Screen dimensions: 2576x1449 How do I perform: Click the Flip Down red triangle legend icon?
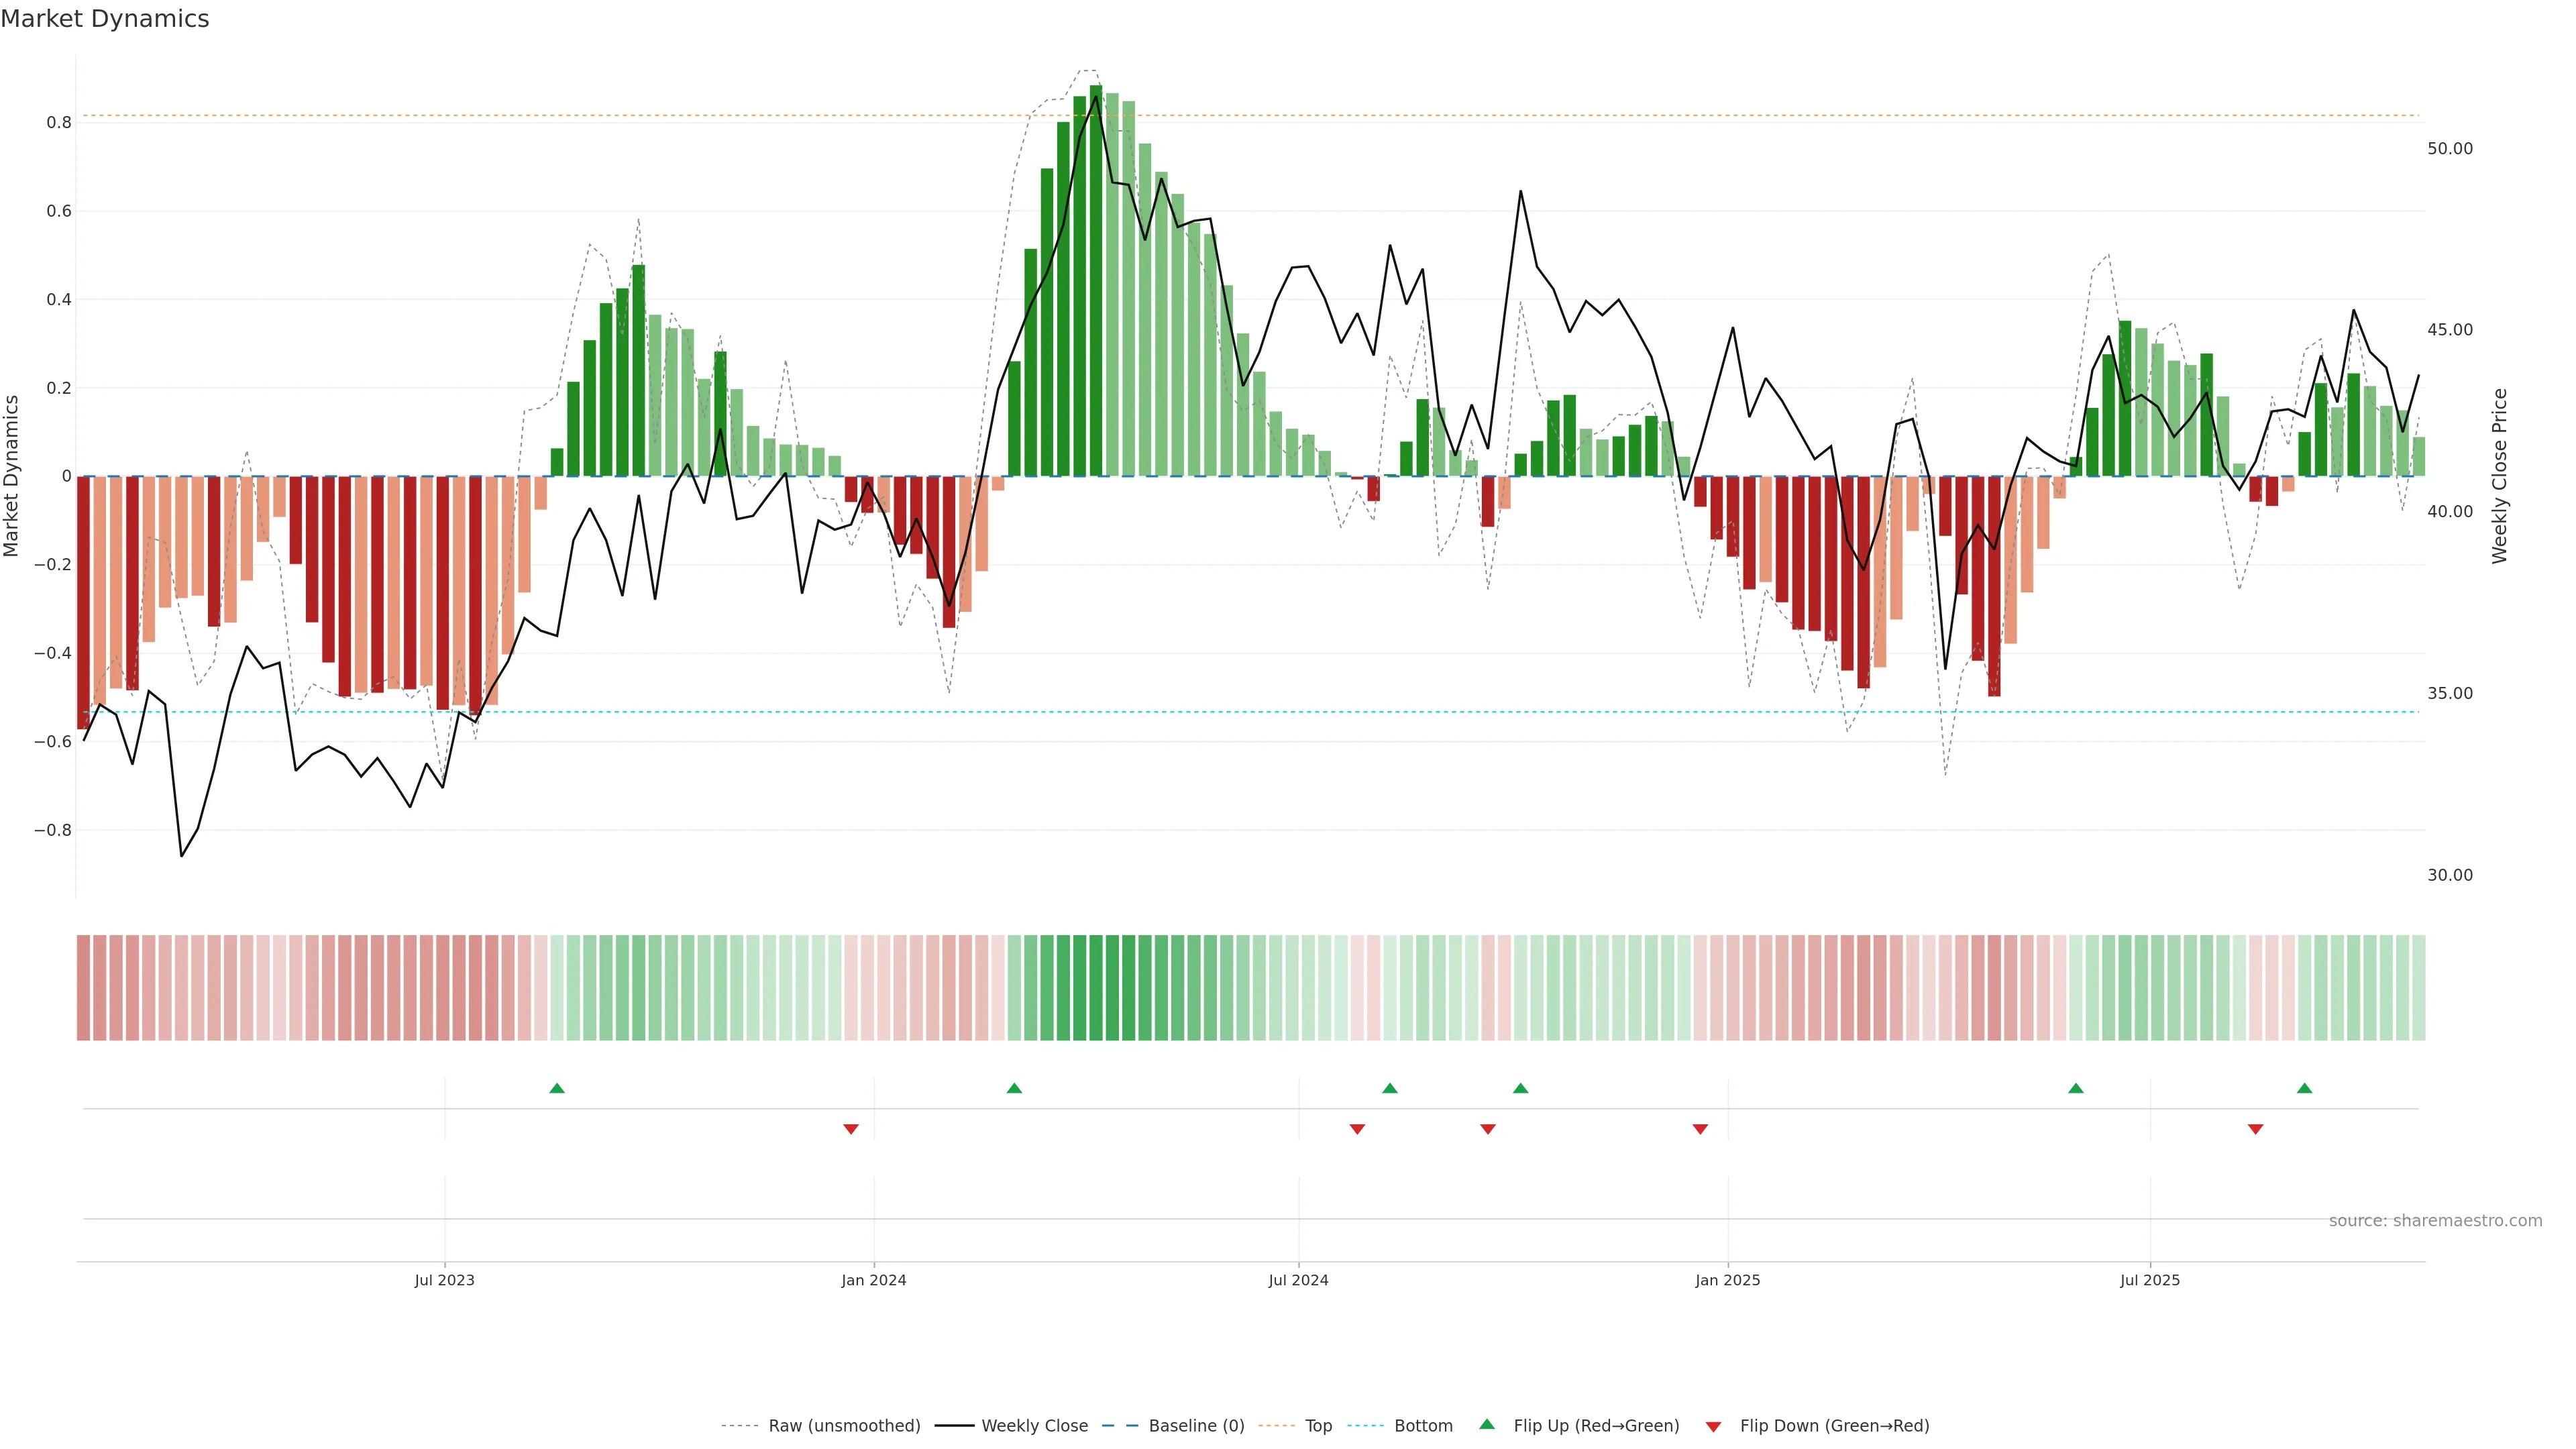[x=1713, y=1426]
